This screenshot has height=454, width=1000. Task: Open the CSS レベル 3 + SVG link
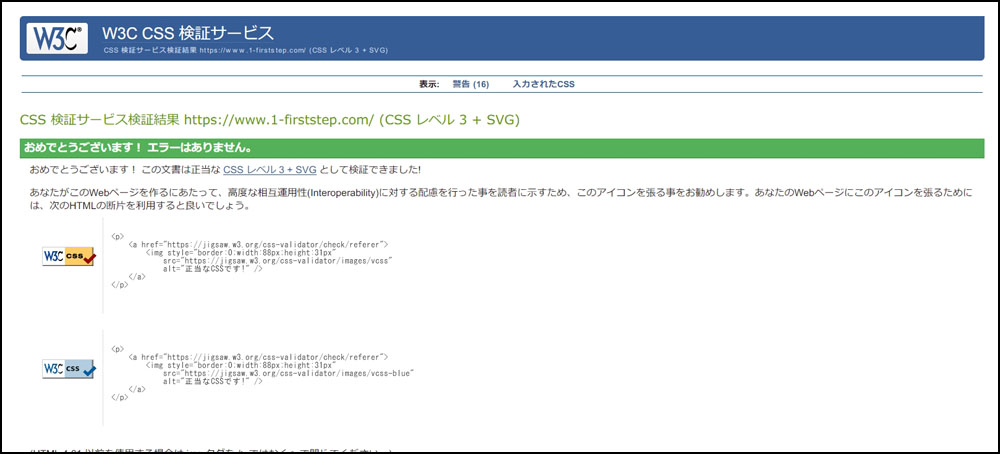point(270,170)
